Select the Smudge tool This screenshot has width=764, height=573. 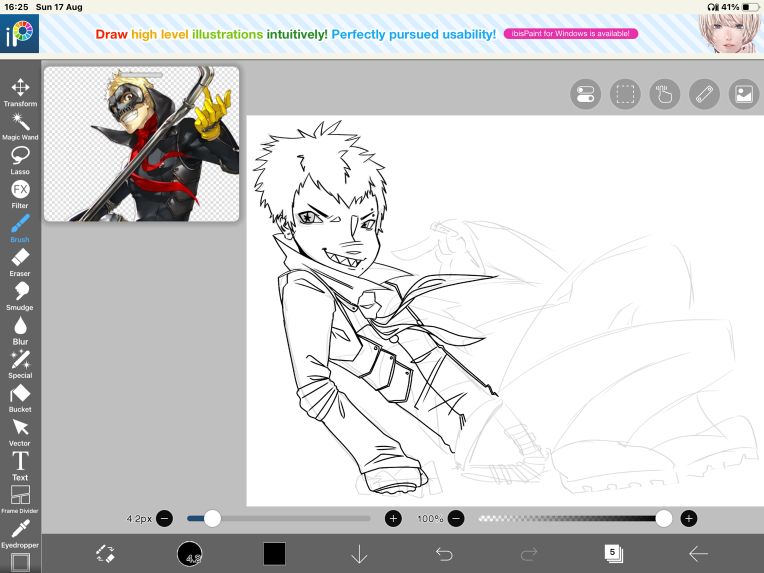tap(20, 297)
